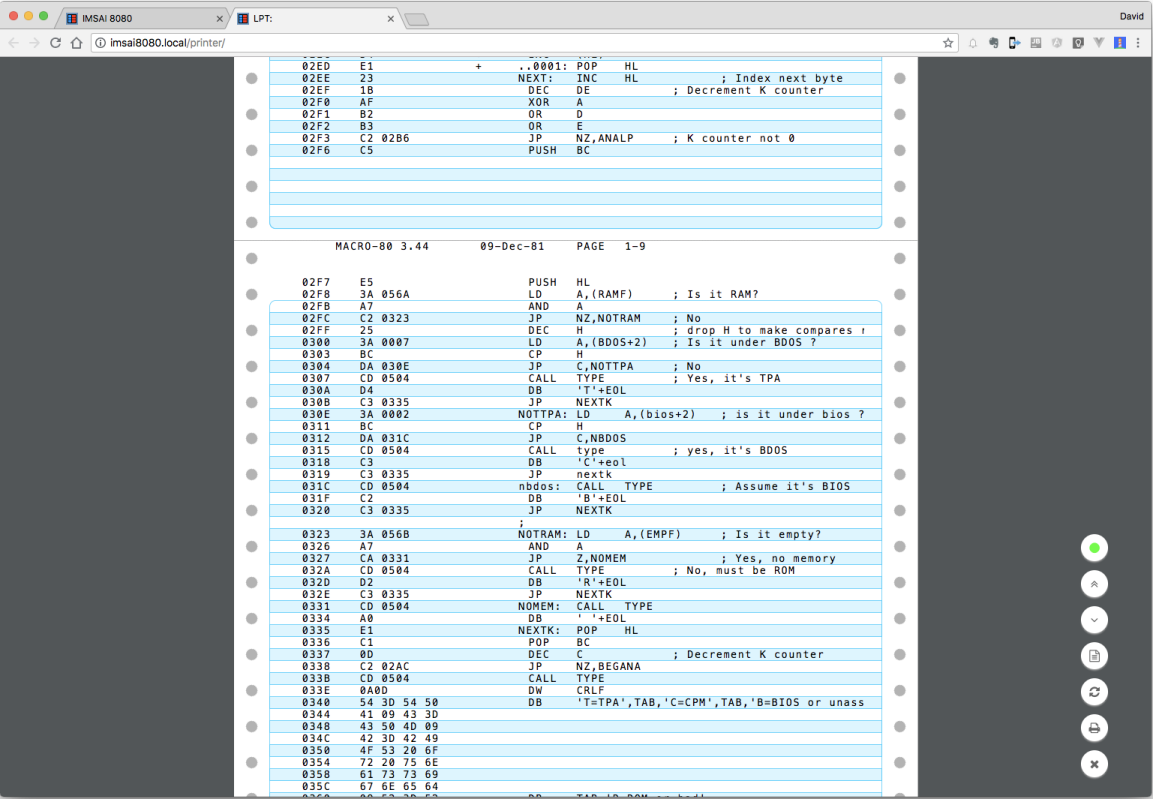Image resolution: width=1153 pixels, height=799 pixels.
Task: Go to the browser home page
Action: click(76, 43)
